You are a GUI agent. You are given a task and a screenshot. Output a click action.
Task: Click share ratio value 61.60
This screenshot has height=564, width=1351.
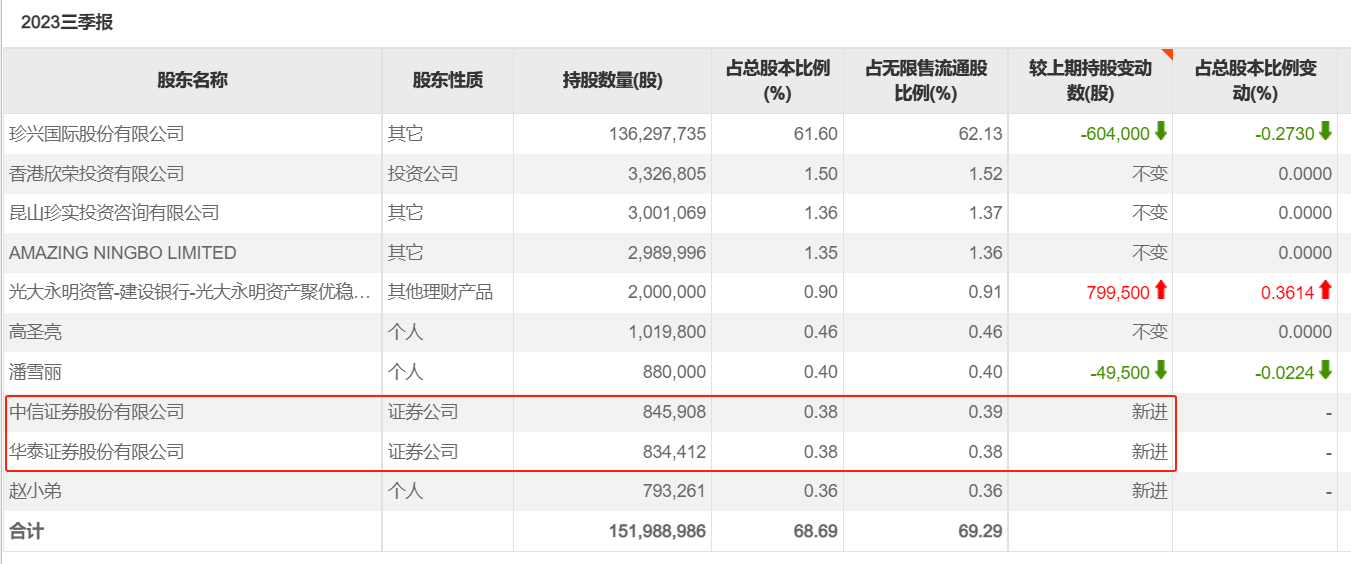pos(820,133)
